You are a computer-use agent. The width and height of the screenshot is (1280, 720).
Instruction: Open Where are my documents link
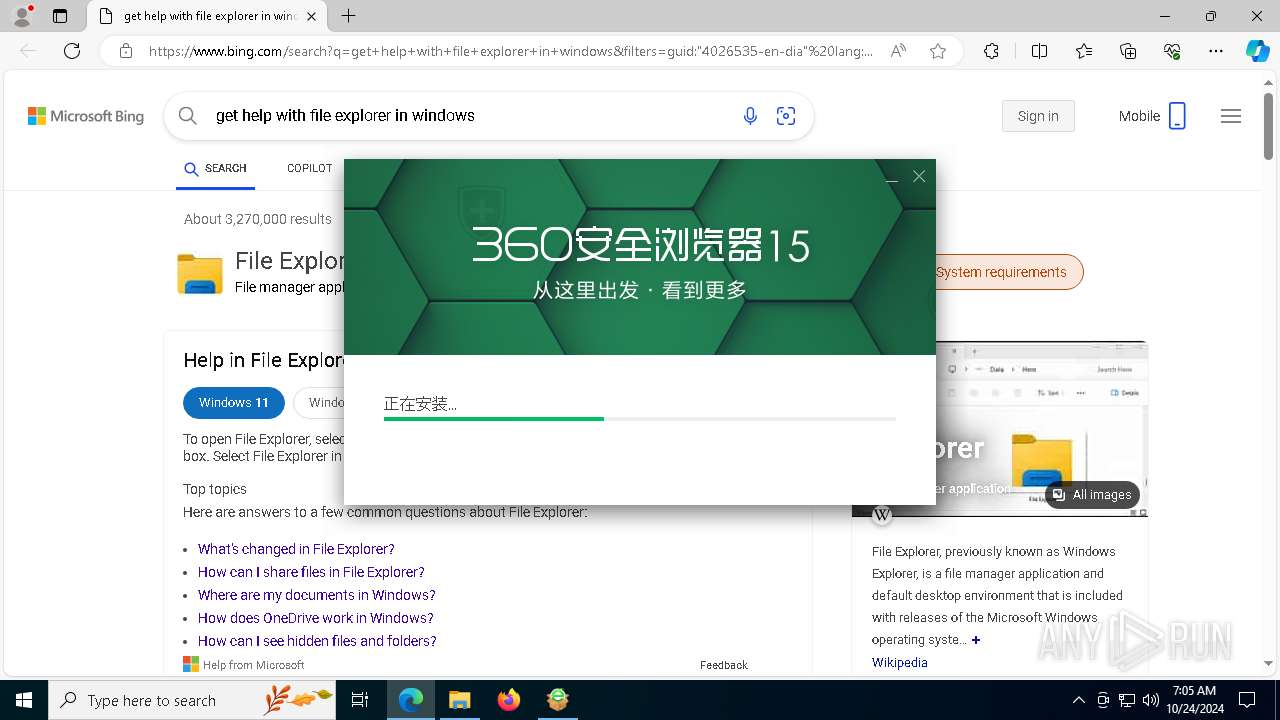click(317, 595)
